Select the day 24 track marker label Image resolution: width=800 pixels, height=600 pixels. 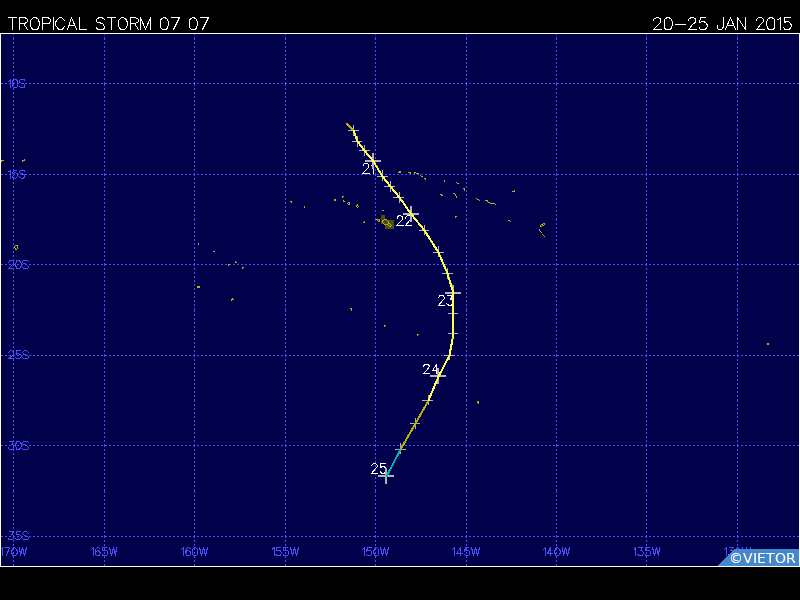(x=430, y=370)
